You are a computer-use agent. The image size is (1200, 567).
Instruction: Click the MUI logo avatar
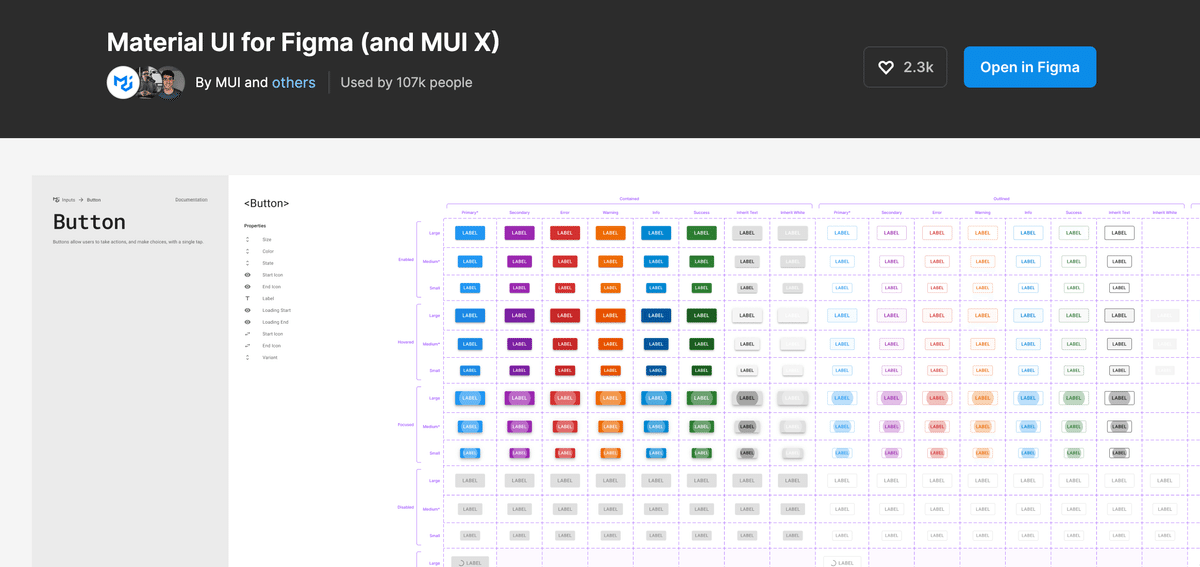coord(123,82)
